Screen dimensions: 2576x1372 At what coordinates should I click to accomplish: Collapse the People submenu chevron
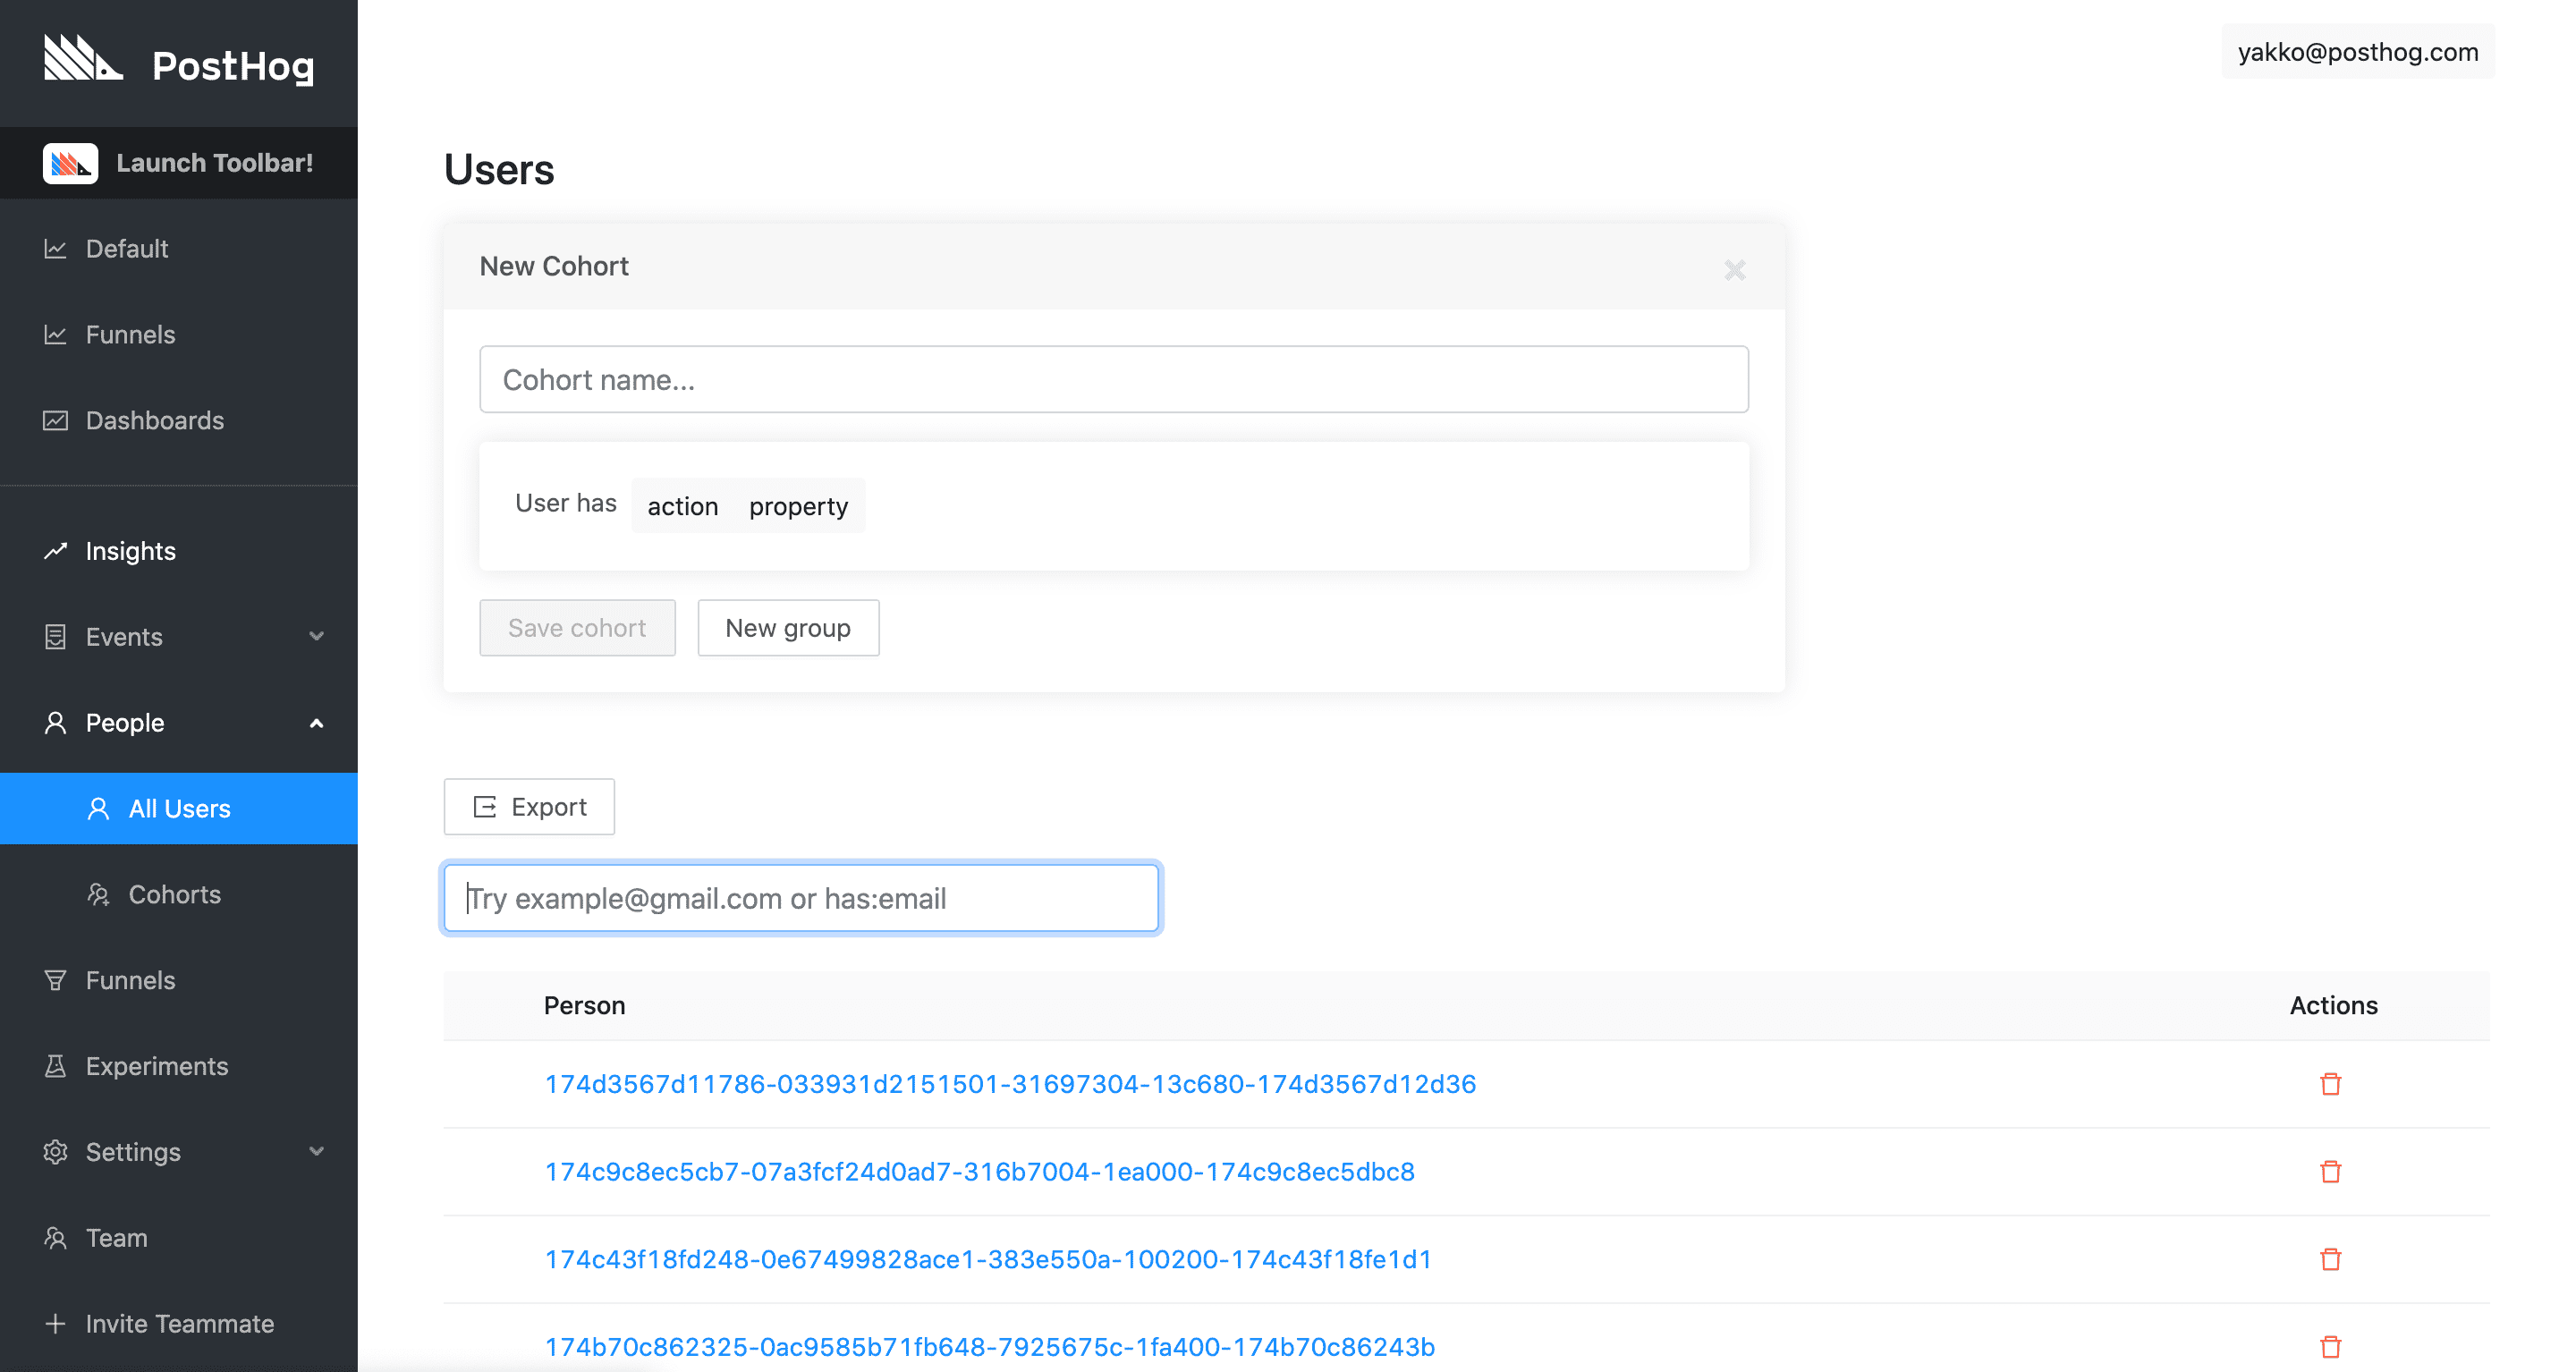click(317, 723)
